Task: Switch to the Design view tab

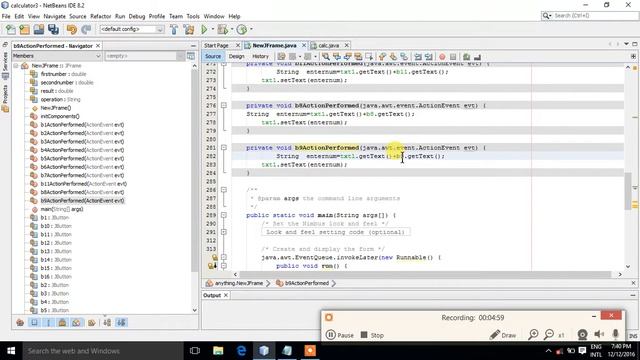Action: click(x=236, y=56)
